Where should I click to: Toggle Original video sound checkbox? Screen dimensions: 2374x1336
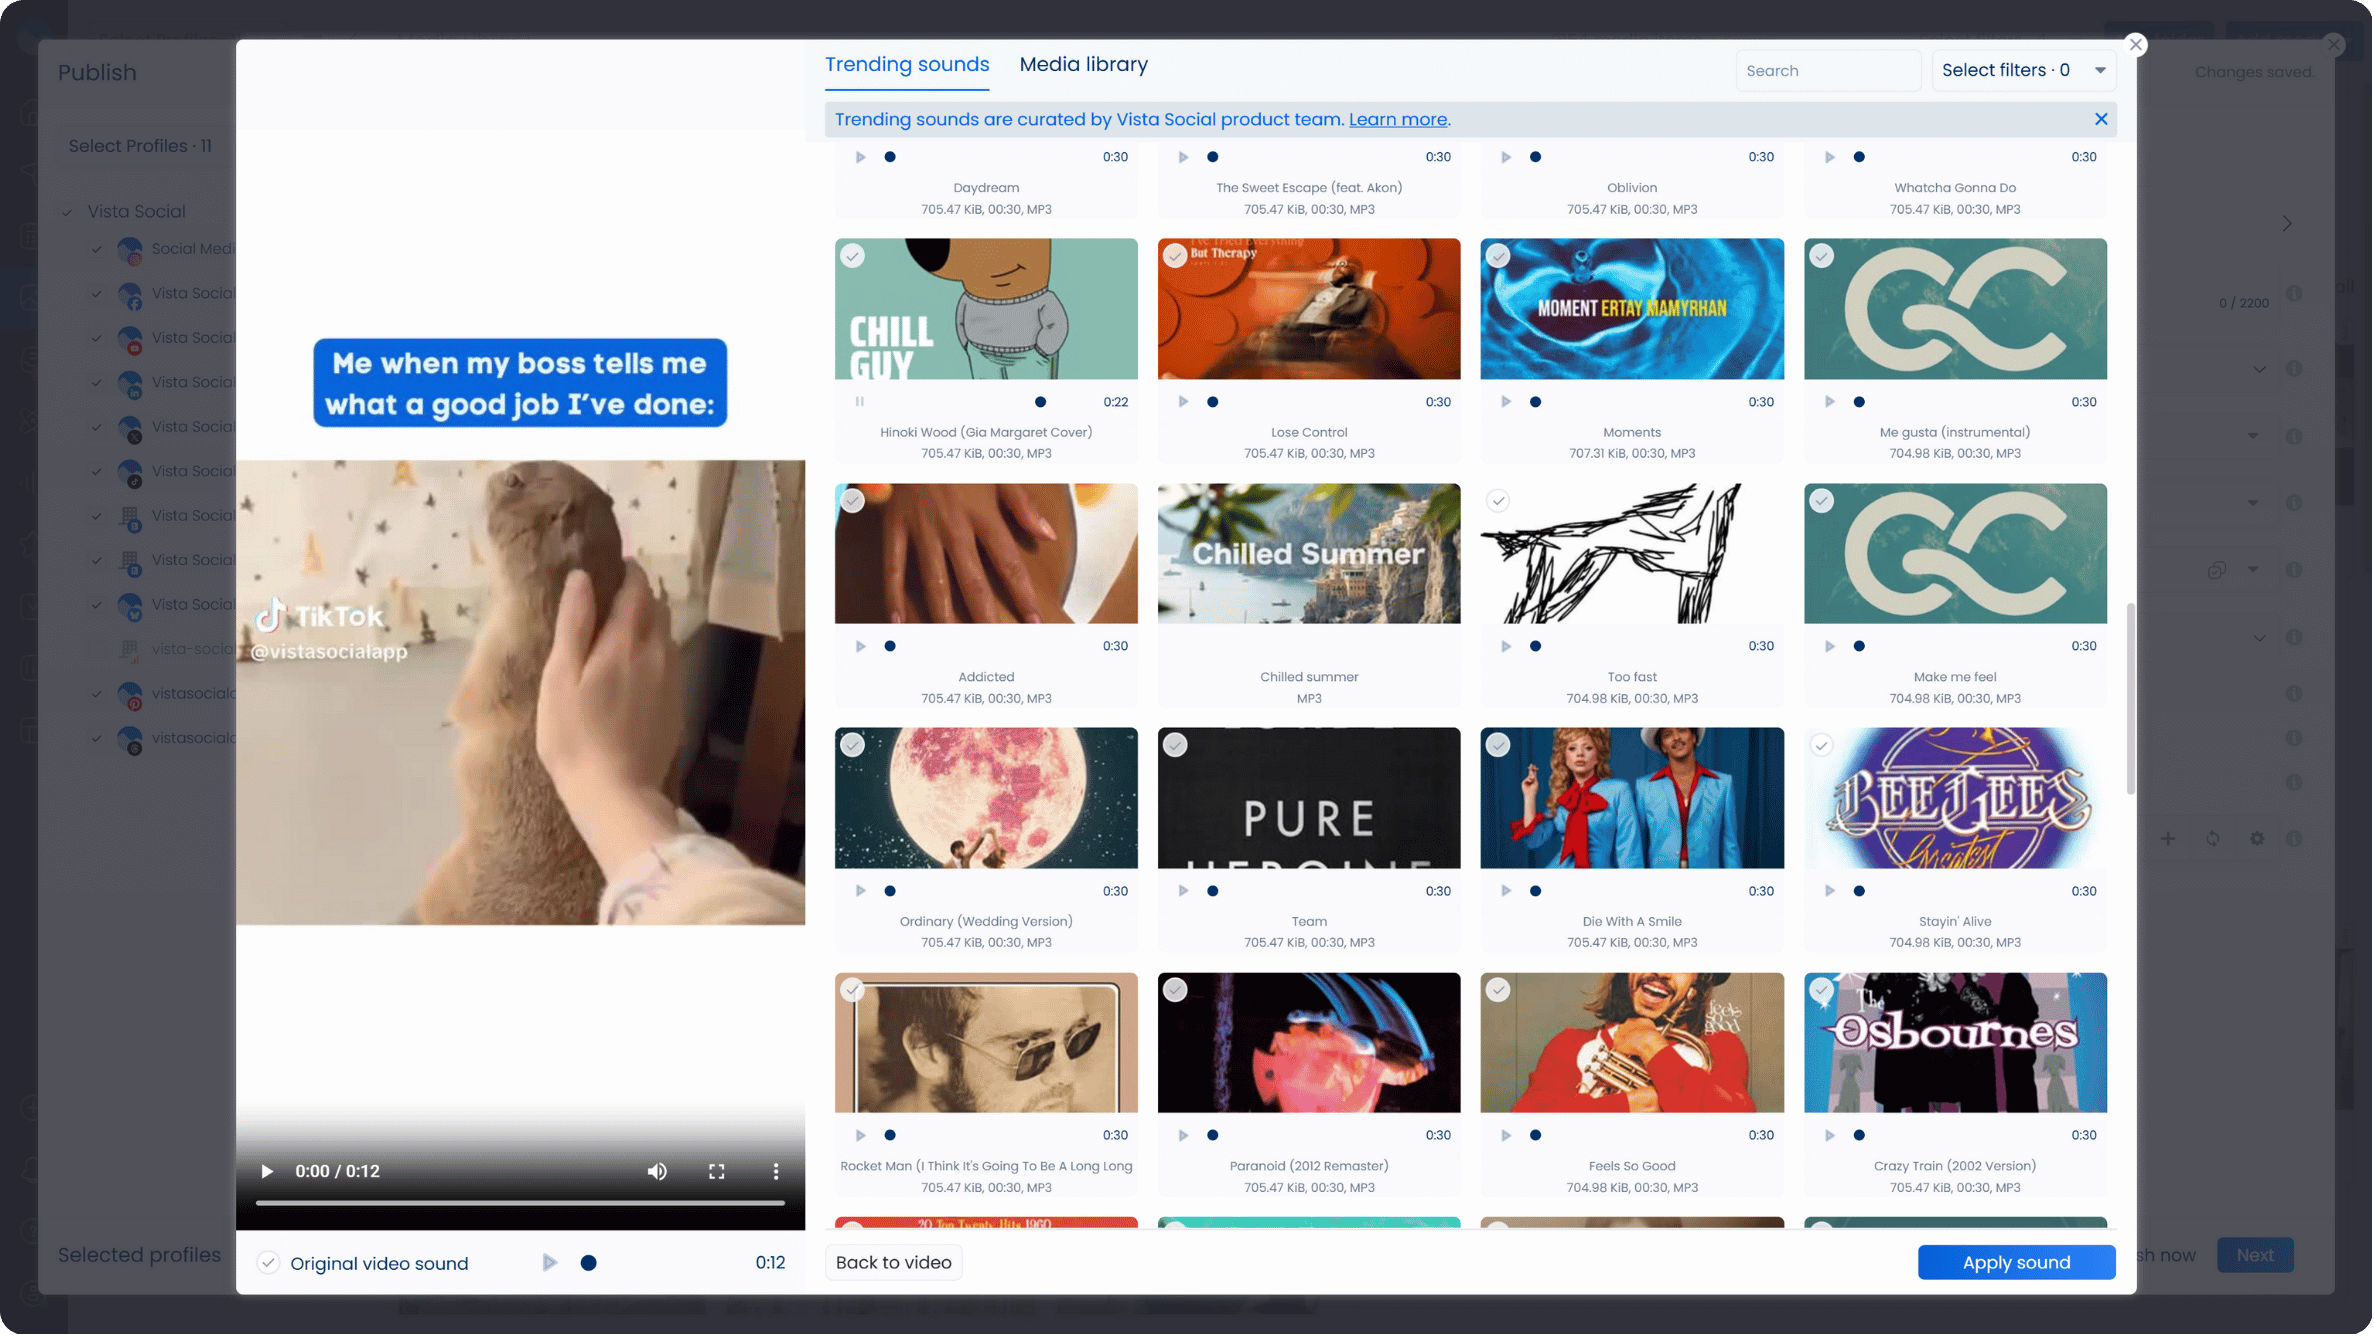[x=268, y=1263]
